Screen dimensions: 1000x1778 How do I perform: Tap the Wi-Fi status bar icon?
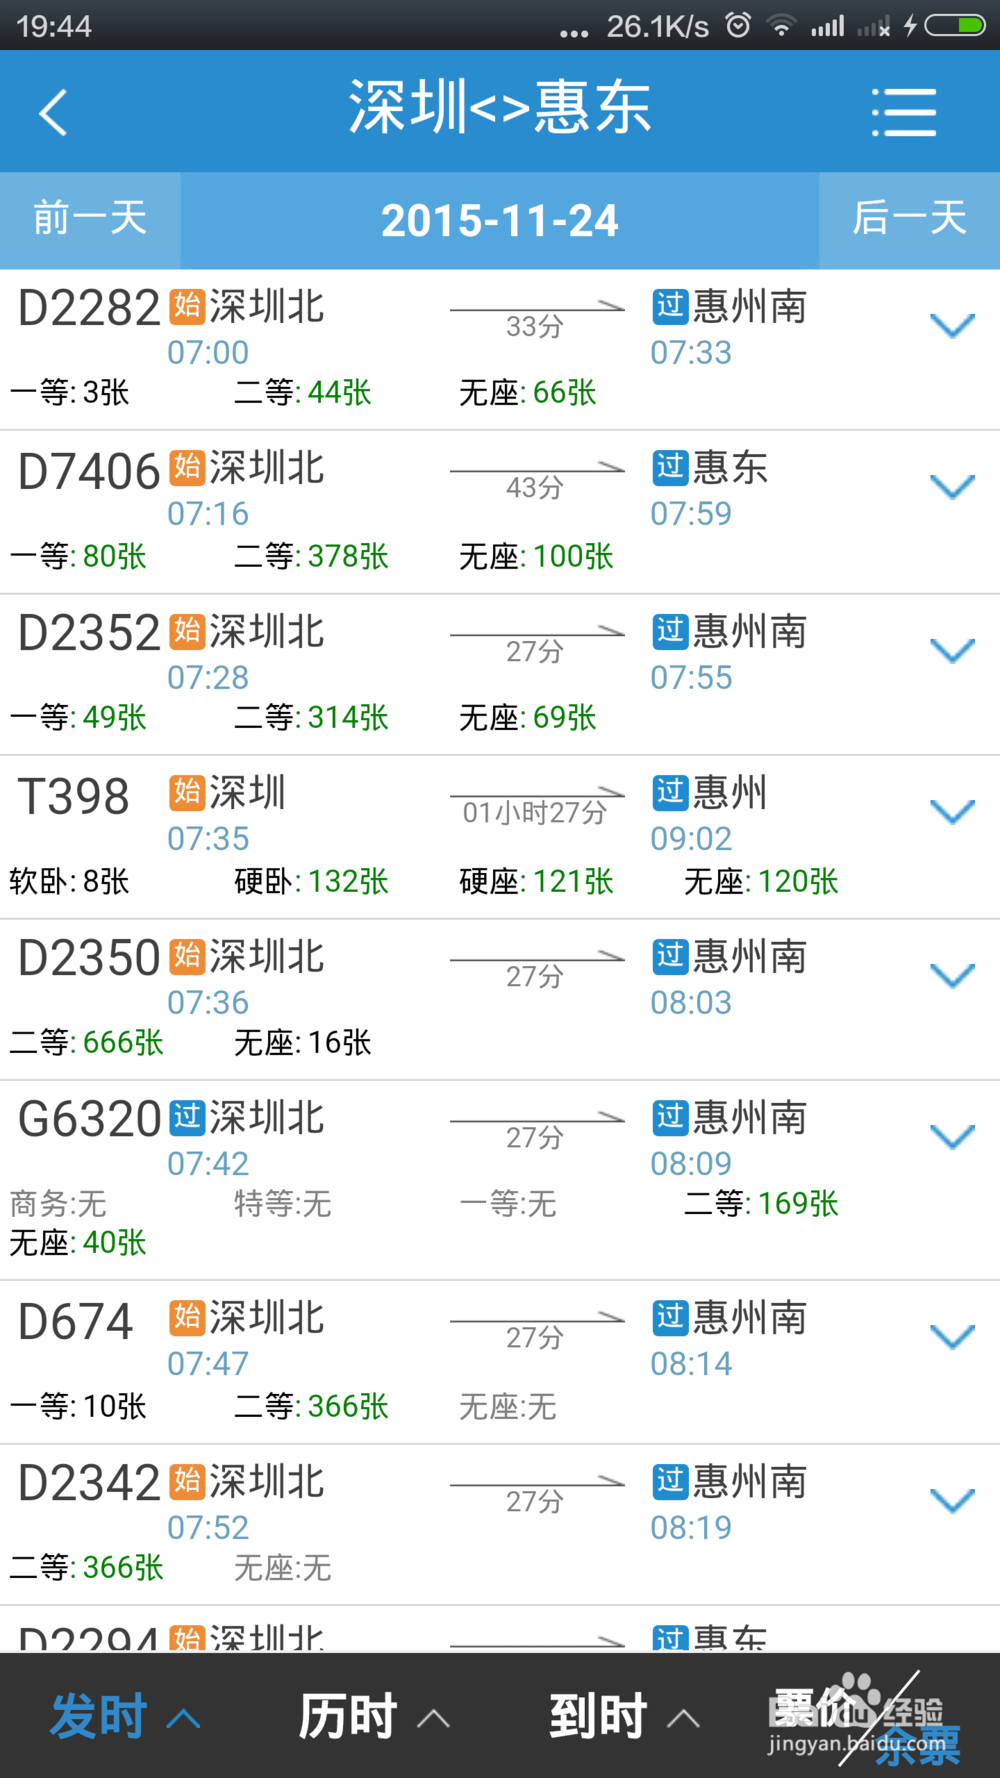pos(782,26)
